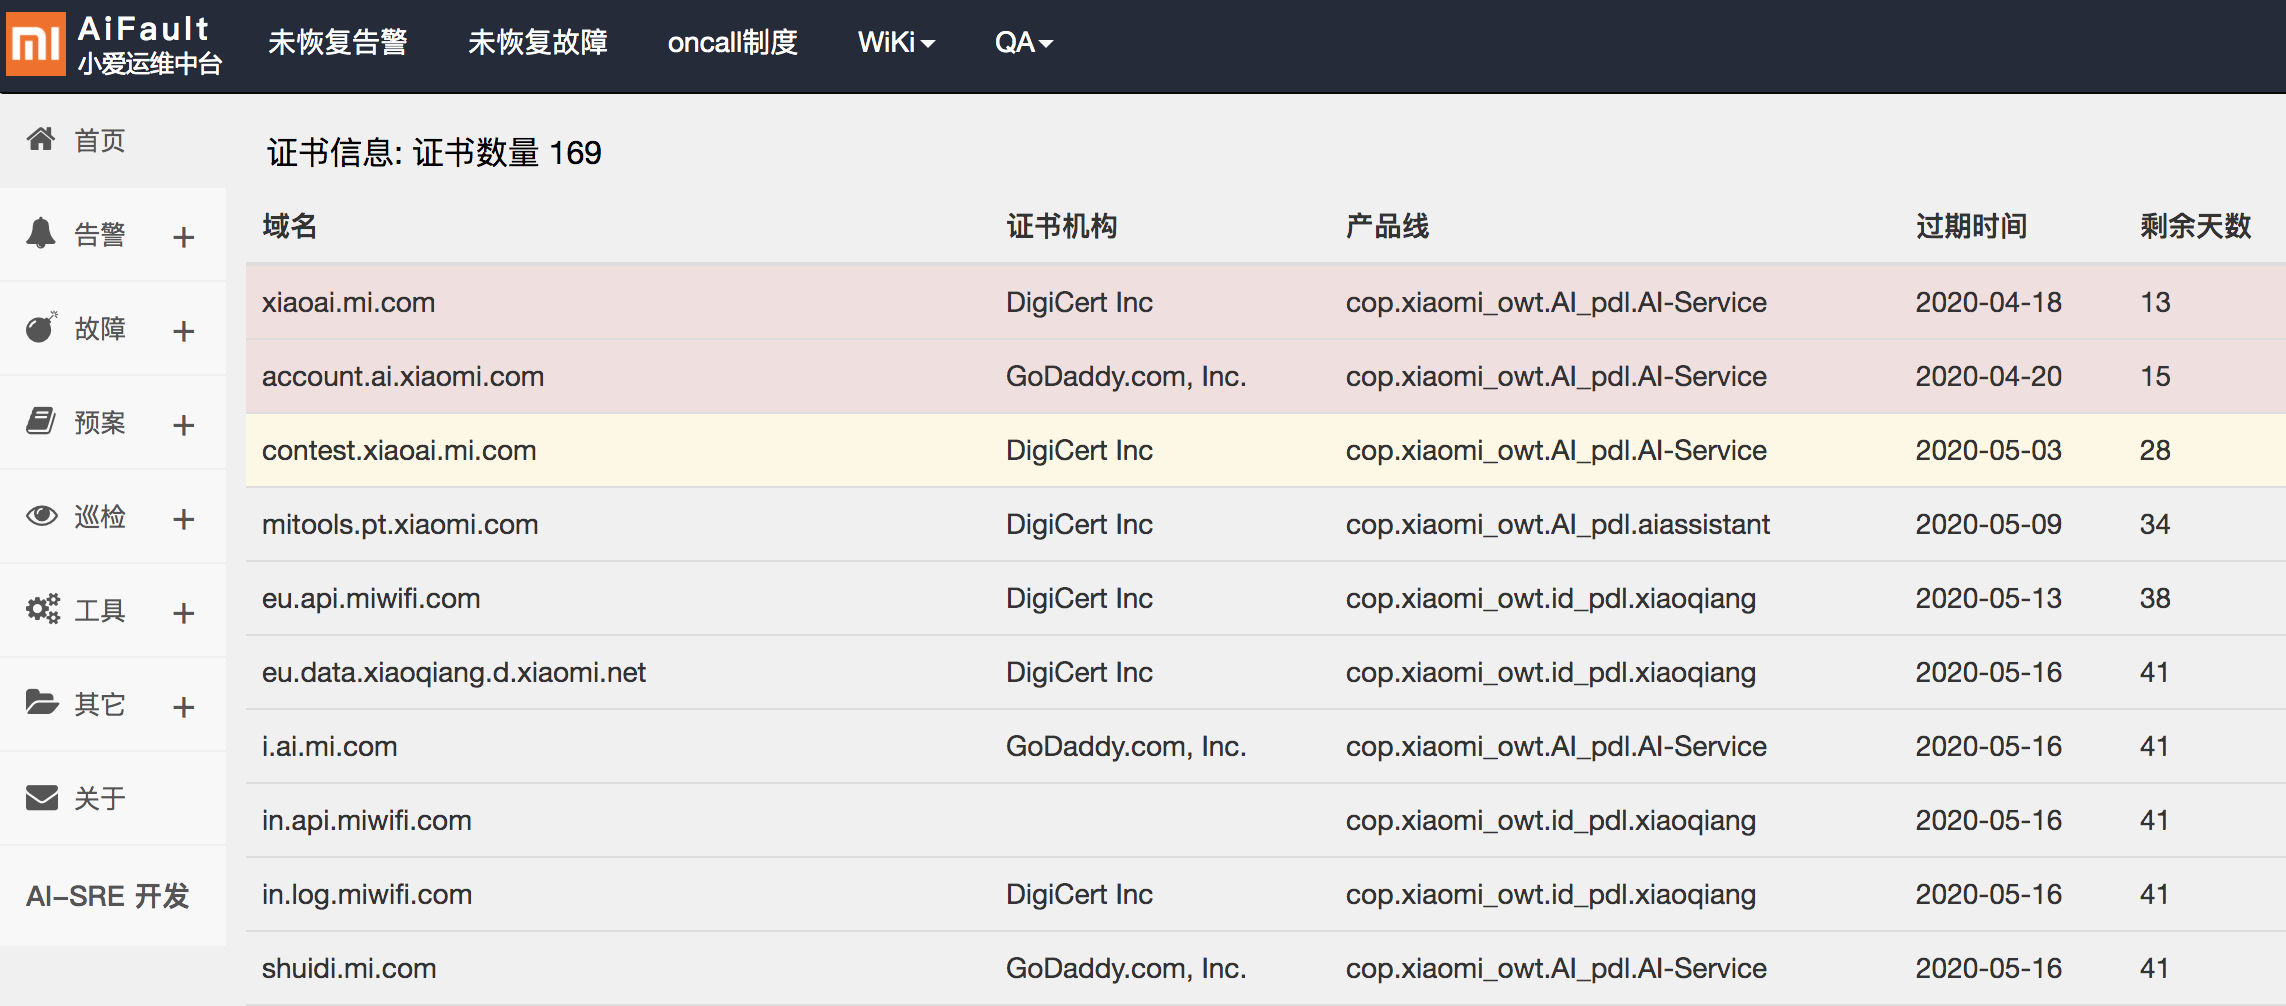Click remaining days value 38

tap(2155, 598)
